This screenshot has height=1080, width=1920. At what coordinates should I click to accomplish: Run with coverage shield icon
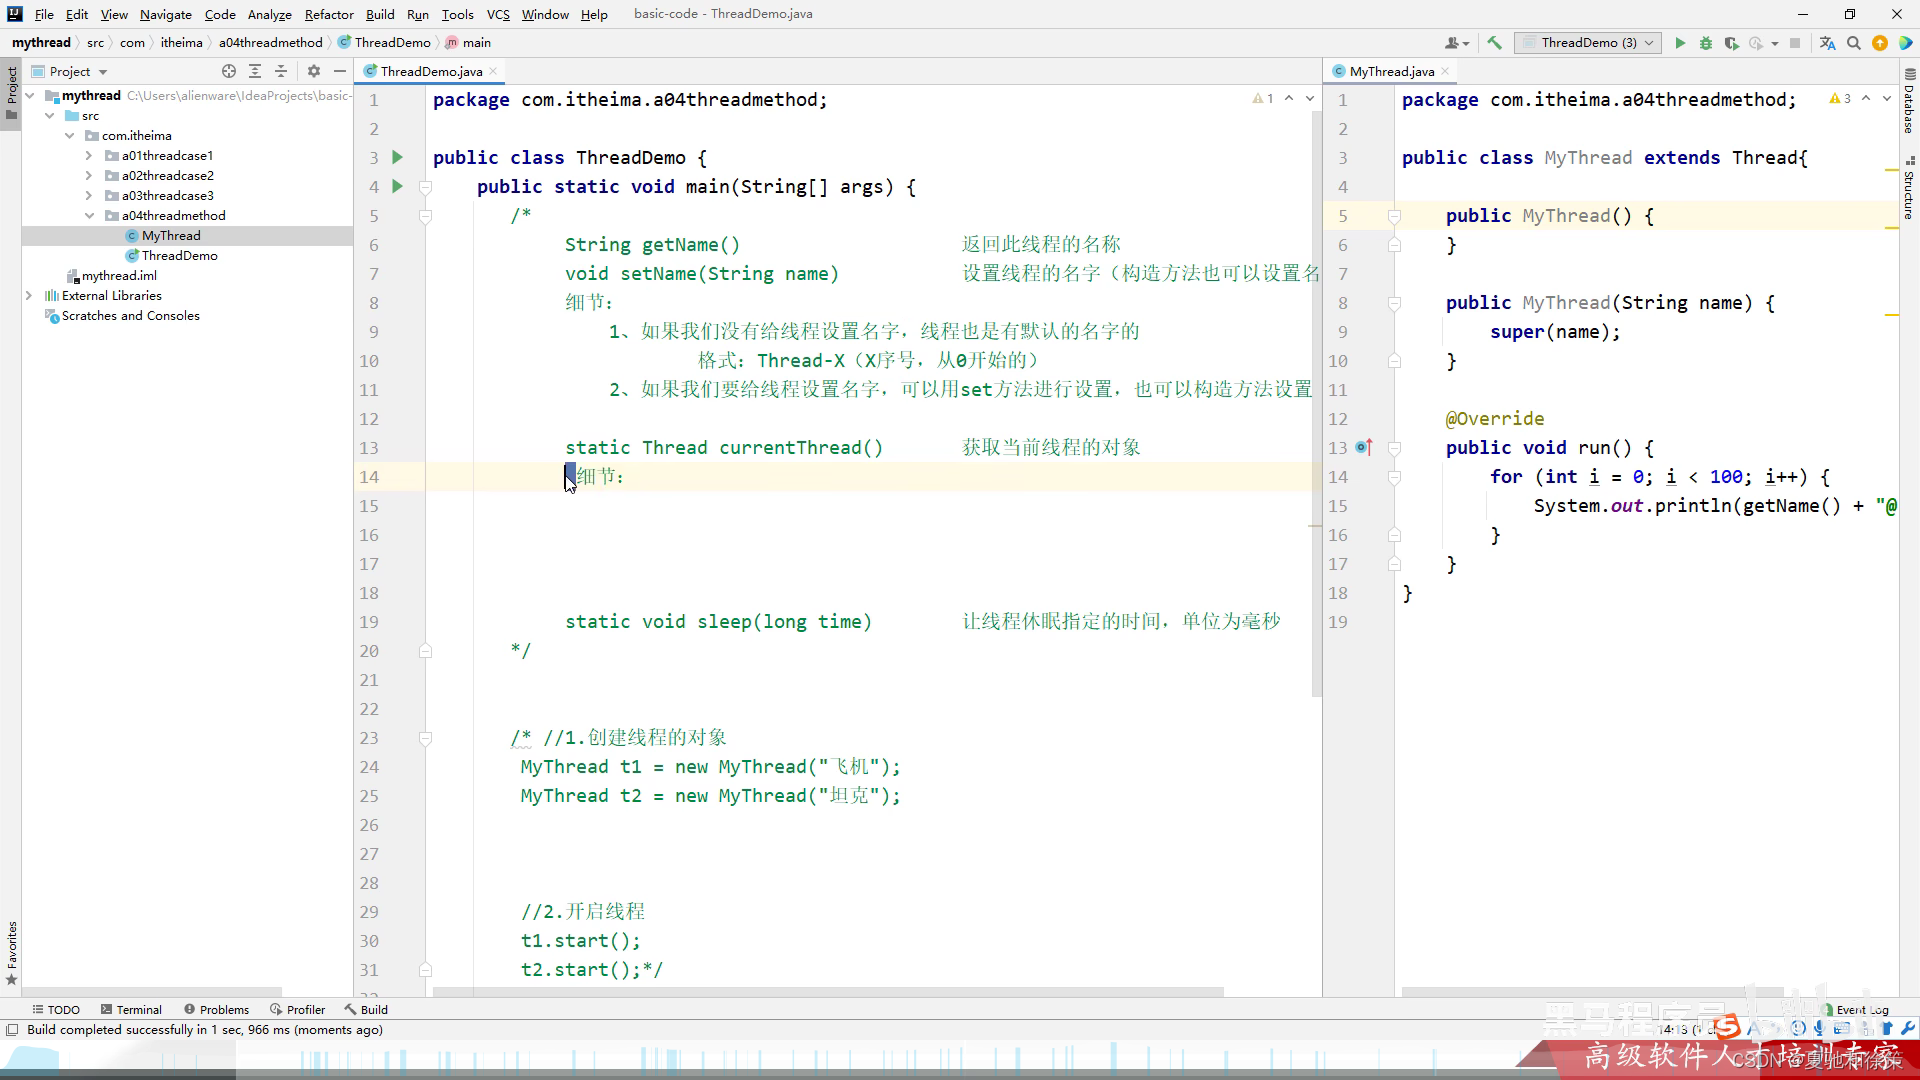coord(1731,43)
